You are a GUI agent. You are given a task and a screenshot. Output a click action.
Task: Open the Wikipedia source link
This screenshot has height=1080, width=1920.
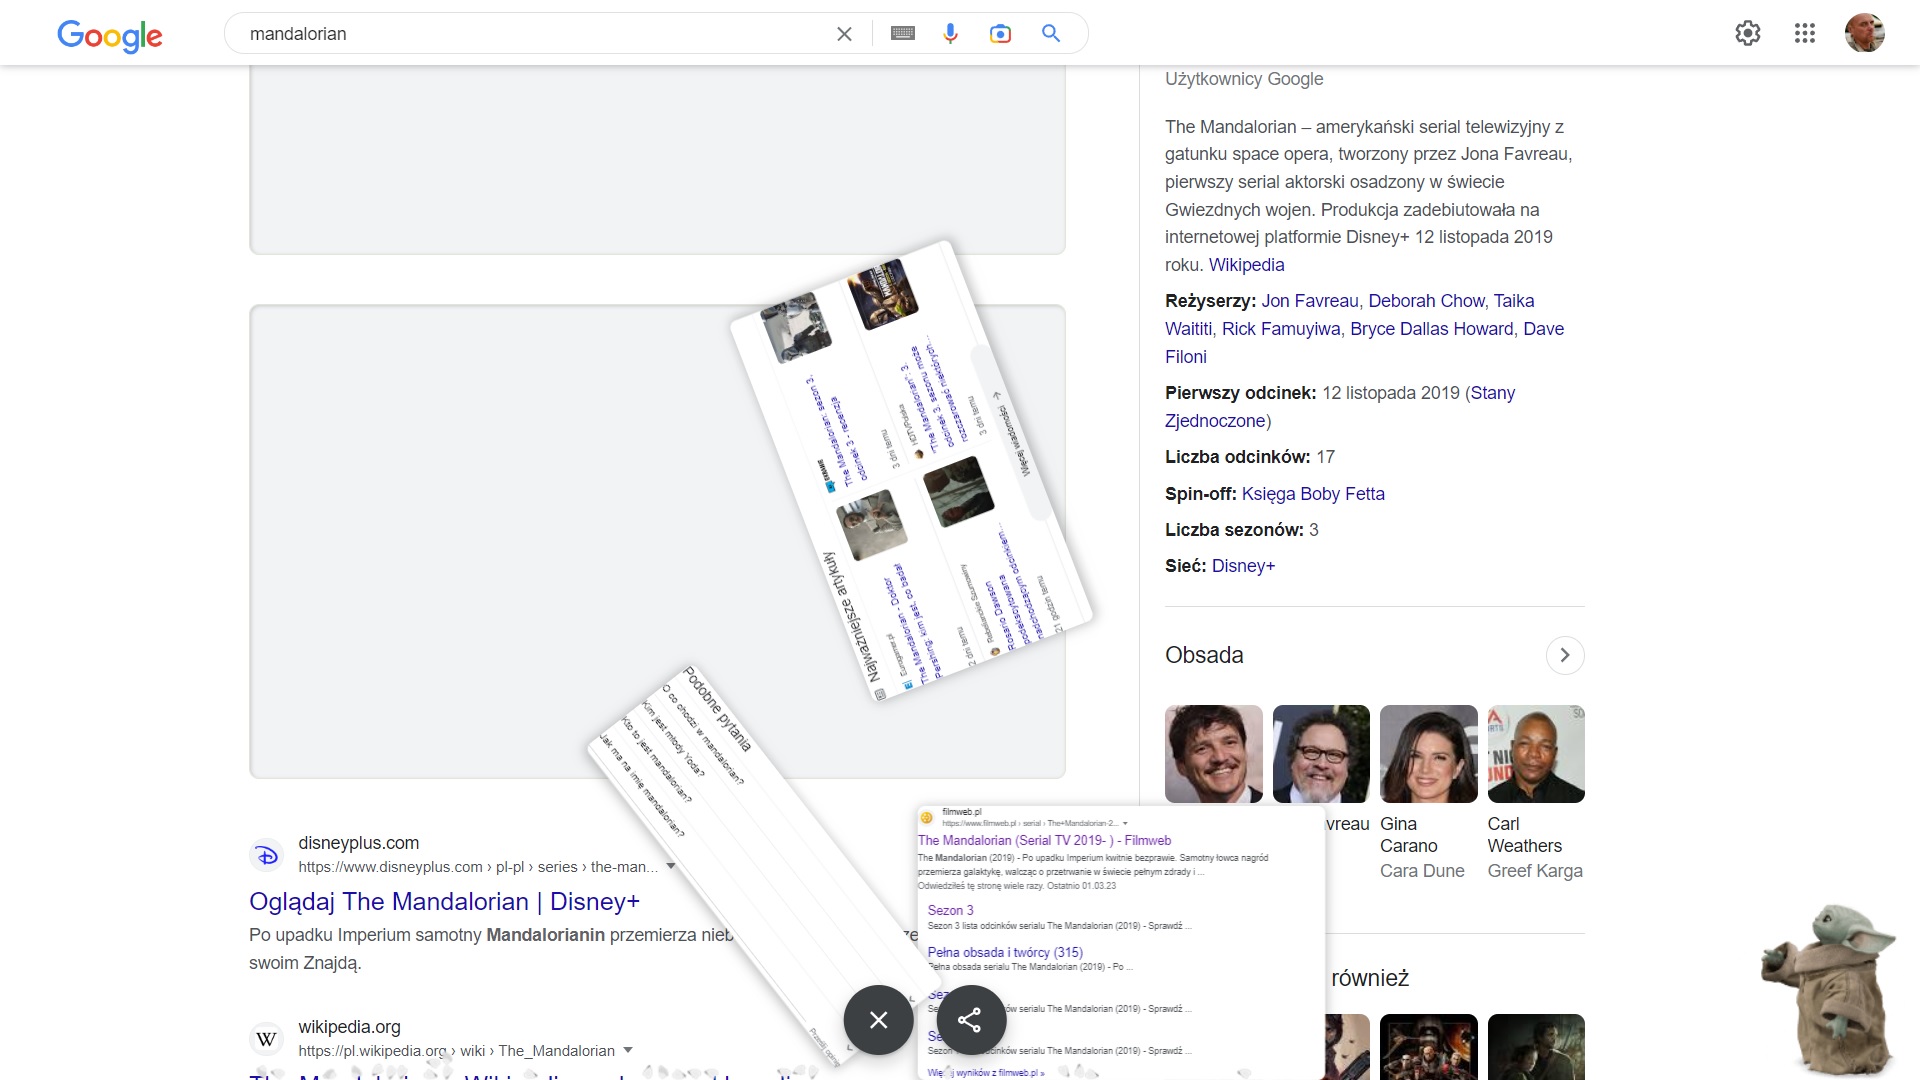point(1246,265)
